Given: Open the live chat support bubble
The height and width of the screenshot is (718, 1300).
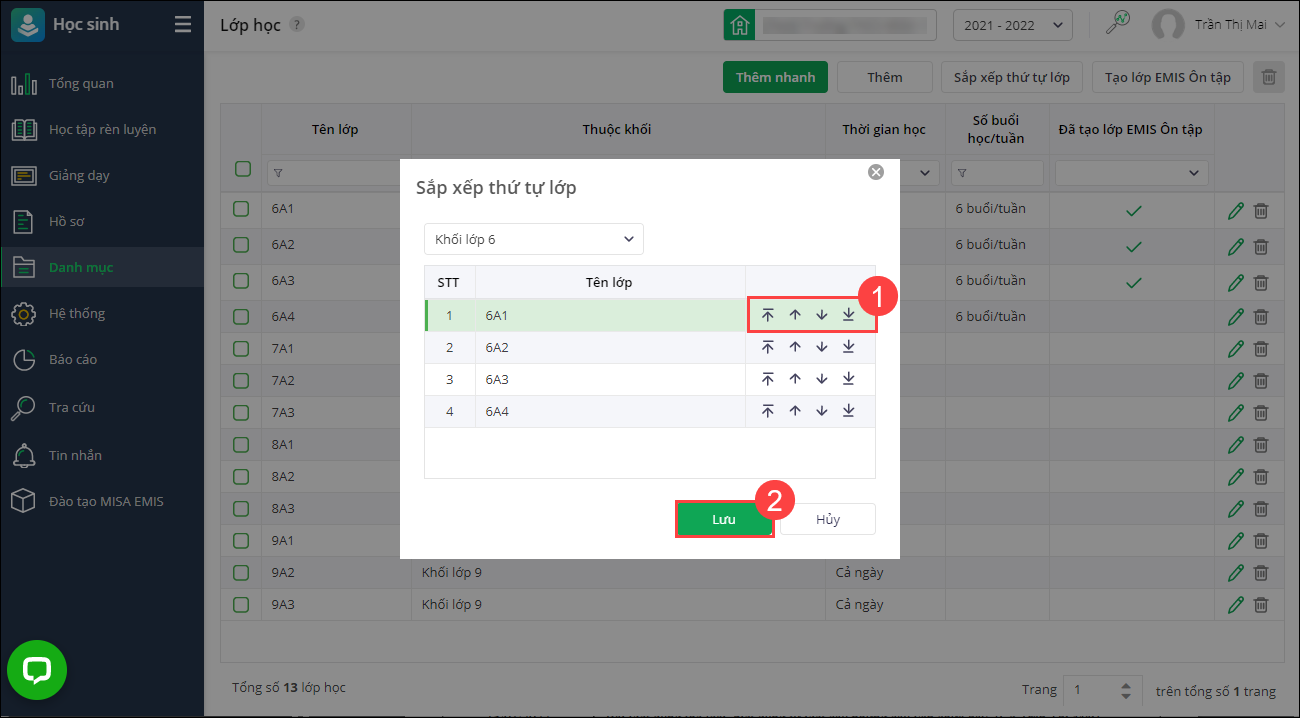Looking at the screenshot, I should tap(37, 670).
